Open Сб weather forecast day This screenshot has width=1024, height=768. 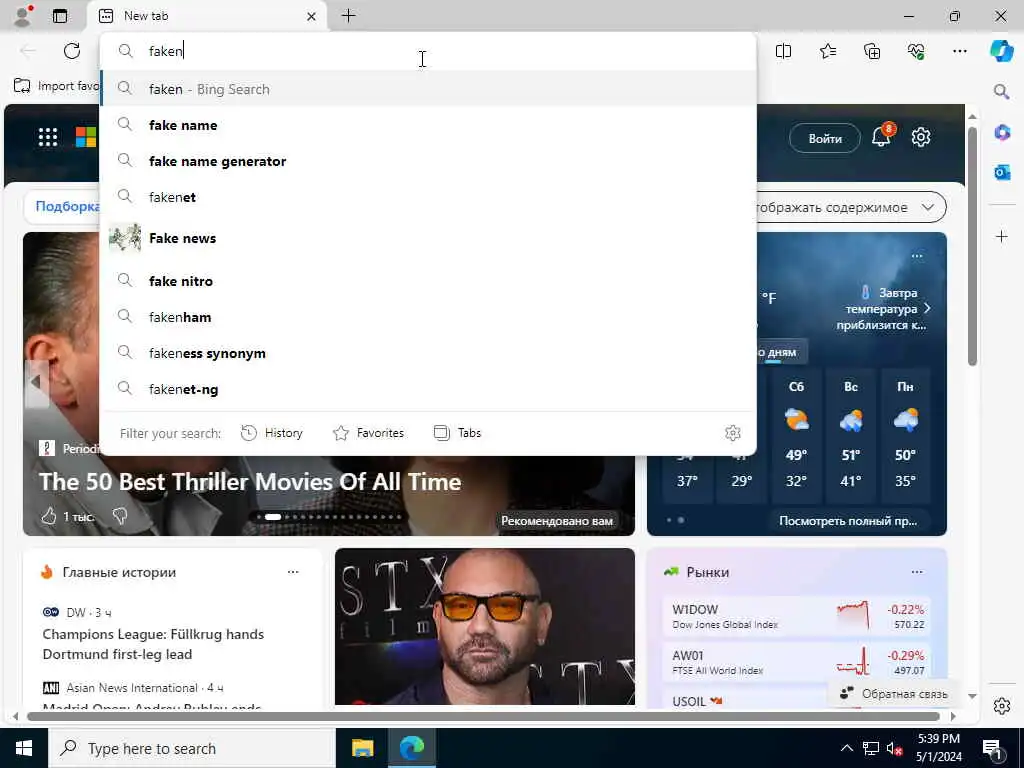coord(796,435)
